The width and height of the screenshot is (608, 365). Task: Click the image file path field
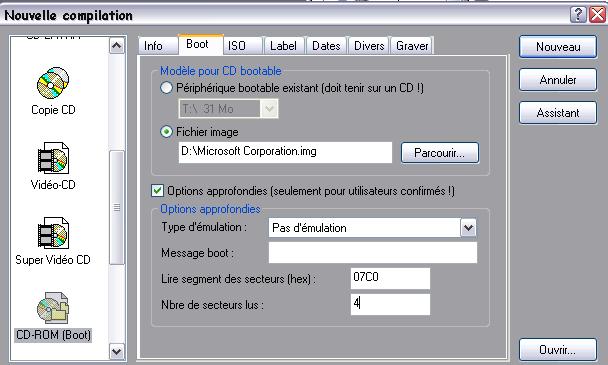(x=285, y=152)
